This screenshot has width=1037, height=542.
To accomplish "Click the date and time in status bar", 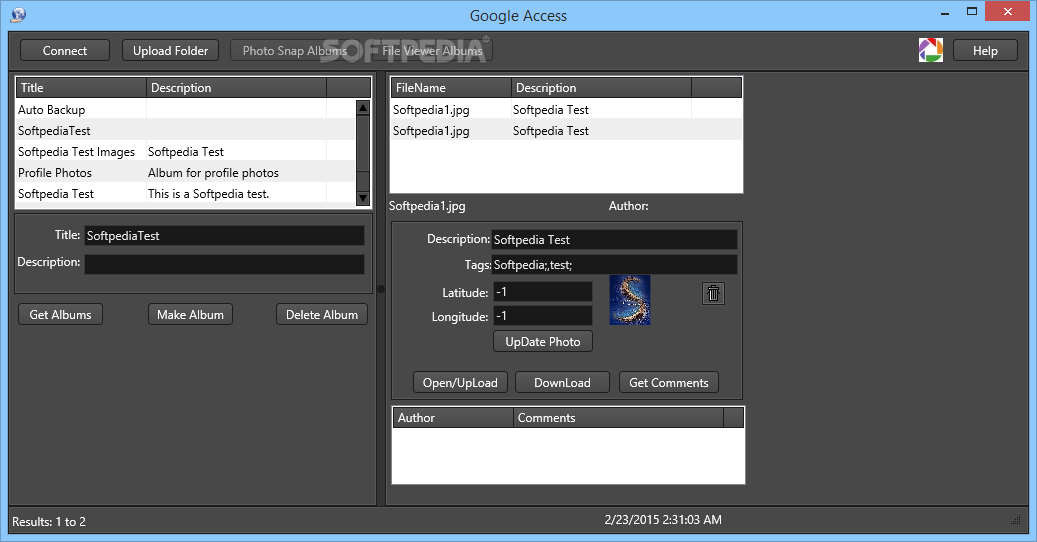I will point(663,520).
